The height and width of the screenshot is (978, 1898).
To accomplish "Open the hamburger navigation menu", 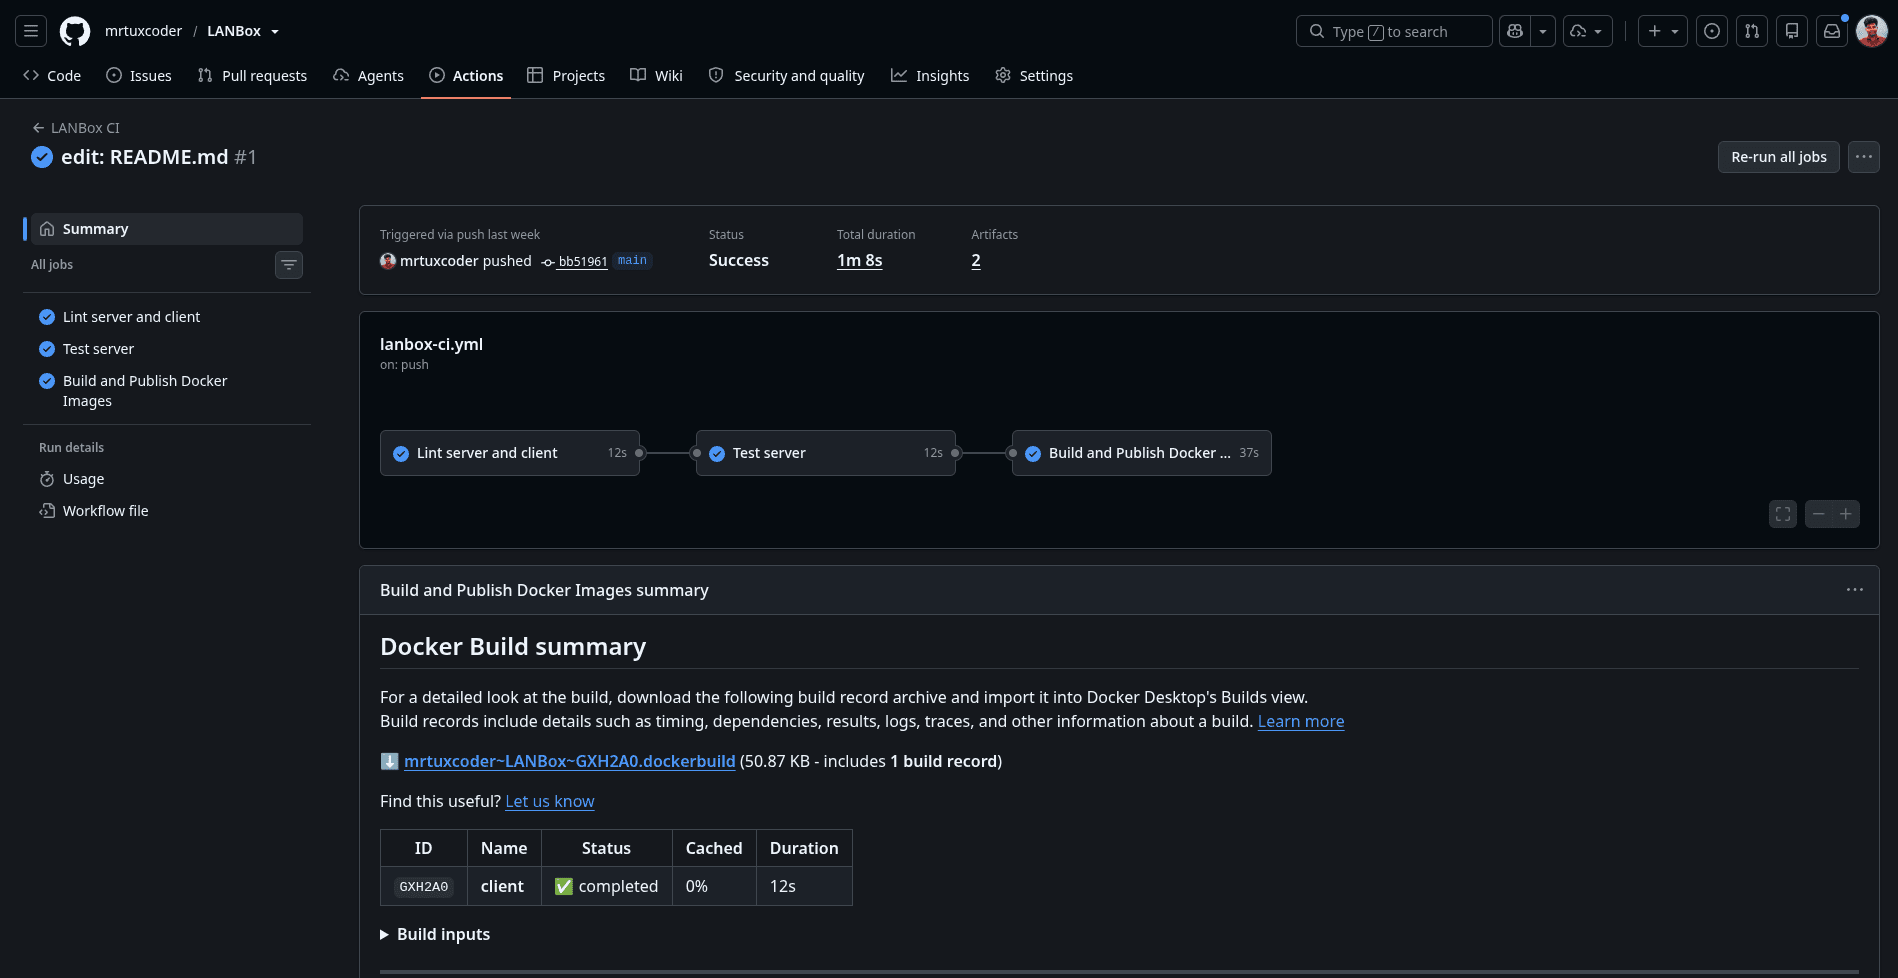I will pyautogui.click(x=31, y=31).
